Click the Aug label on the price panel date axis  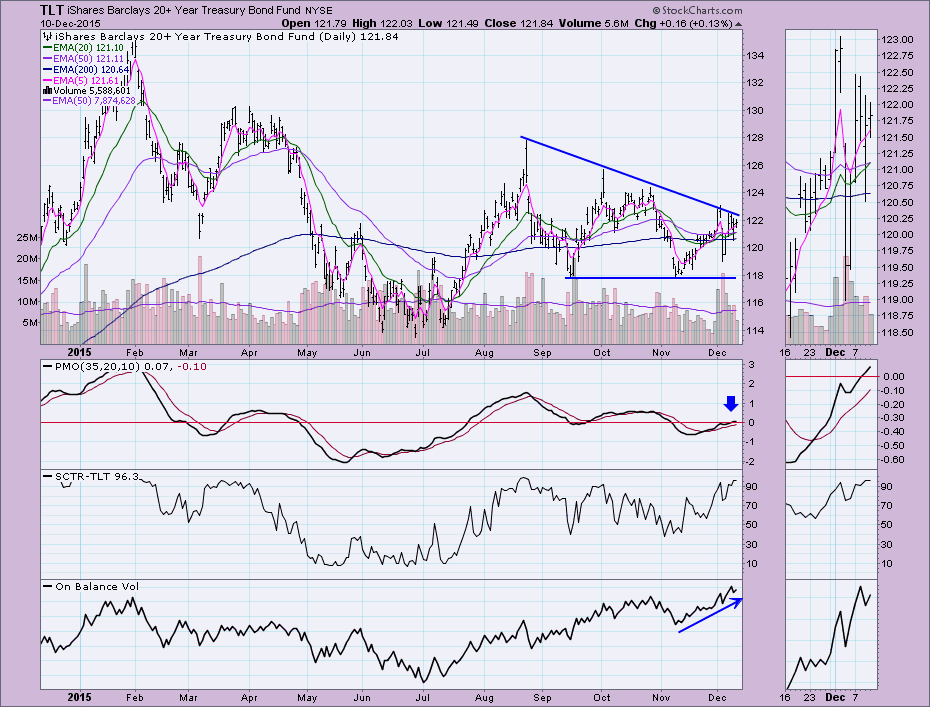(485, 352)
